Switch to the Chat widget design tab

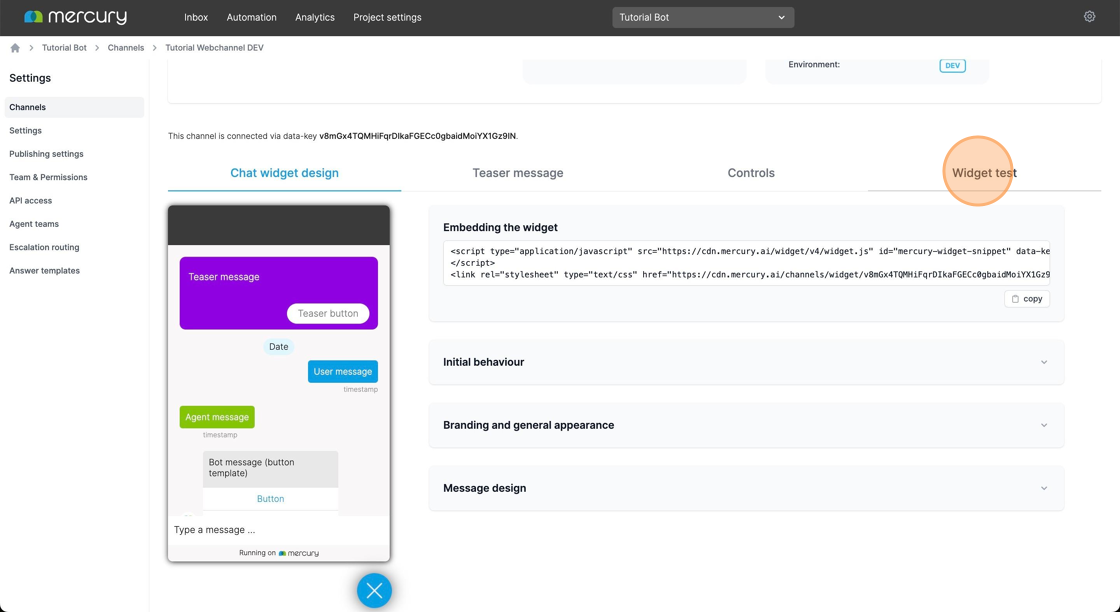(284, 173)
